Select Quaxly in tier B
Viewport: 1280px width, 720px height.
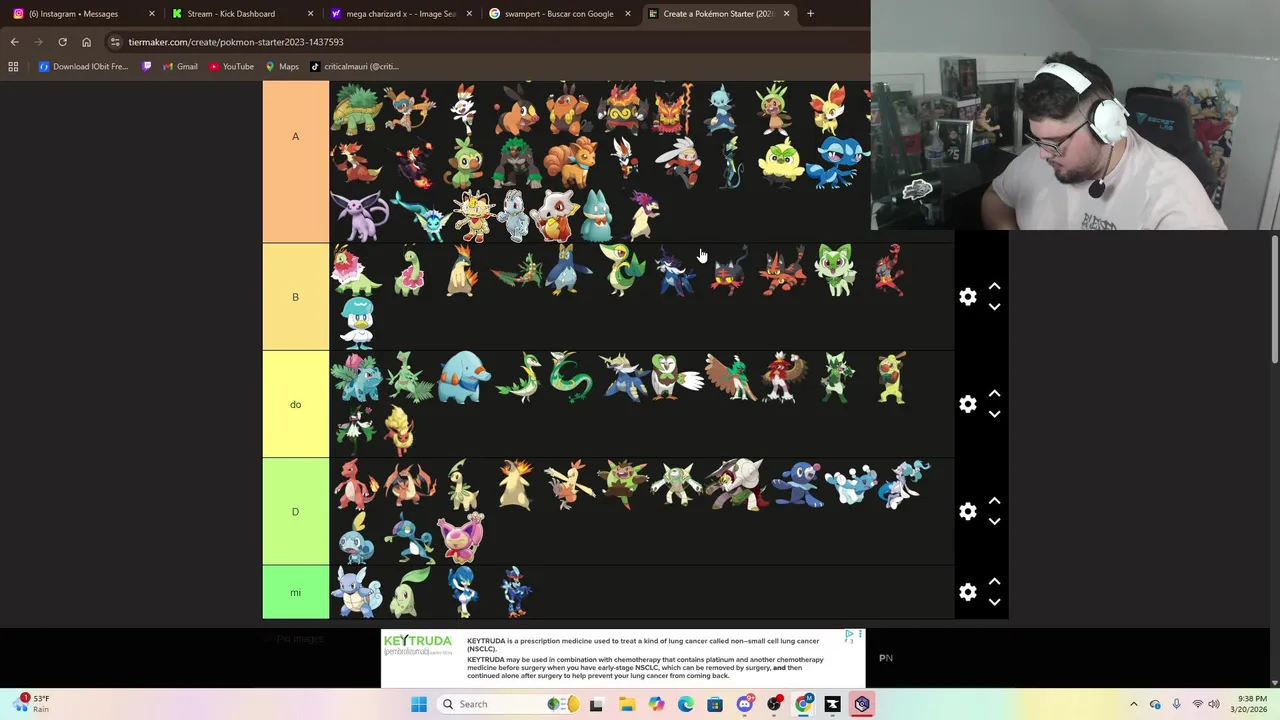pyautogui.click(x=358, y=322)
